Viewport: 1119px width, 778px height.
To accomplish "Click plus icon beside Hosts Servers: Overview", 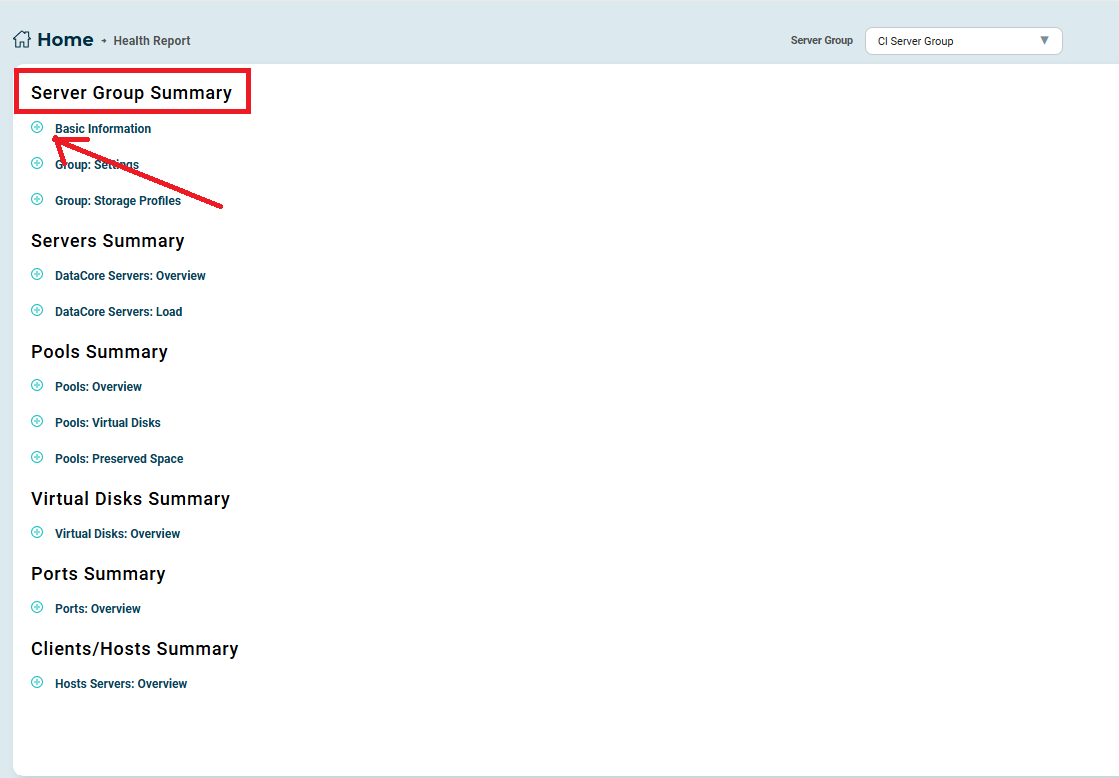I will (x=37, y=682).
